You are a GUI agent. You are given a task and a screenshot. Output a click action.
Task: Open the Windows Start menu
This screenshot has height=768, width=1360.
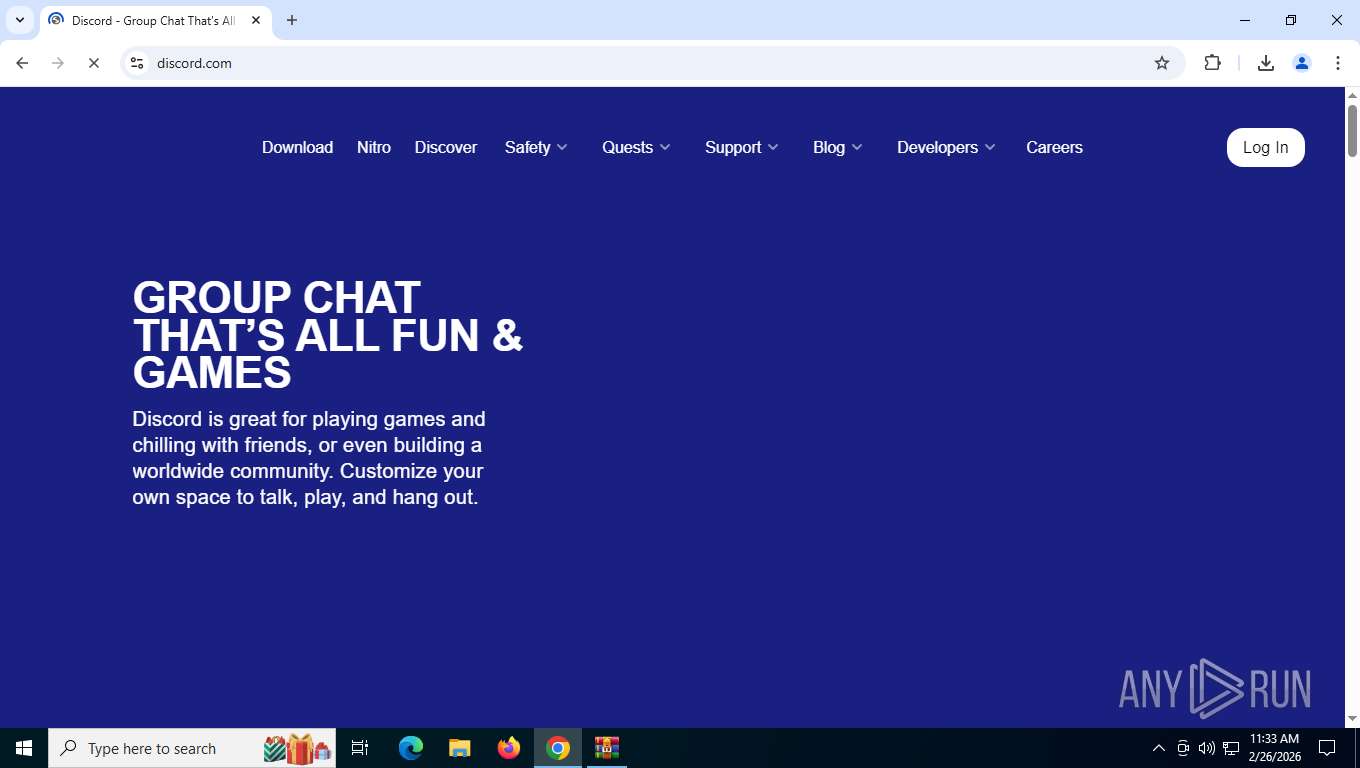[x=24, y=748]
